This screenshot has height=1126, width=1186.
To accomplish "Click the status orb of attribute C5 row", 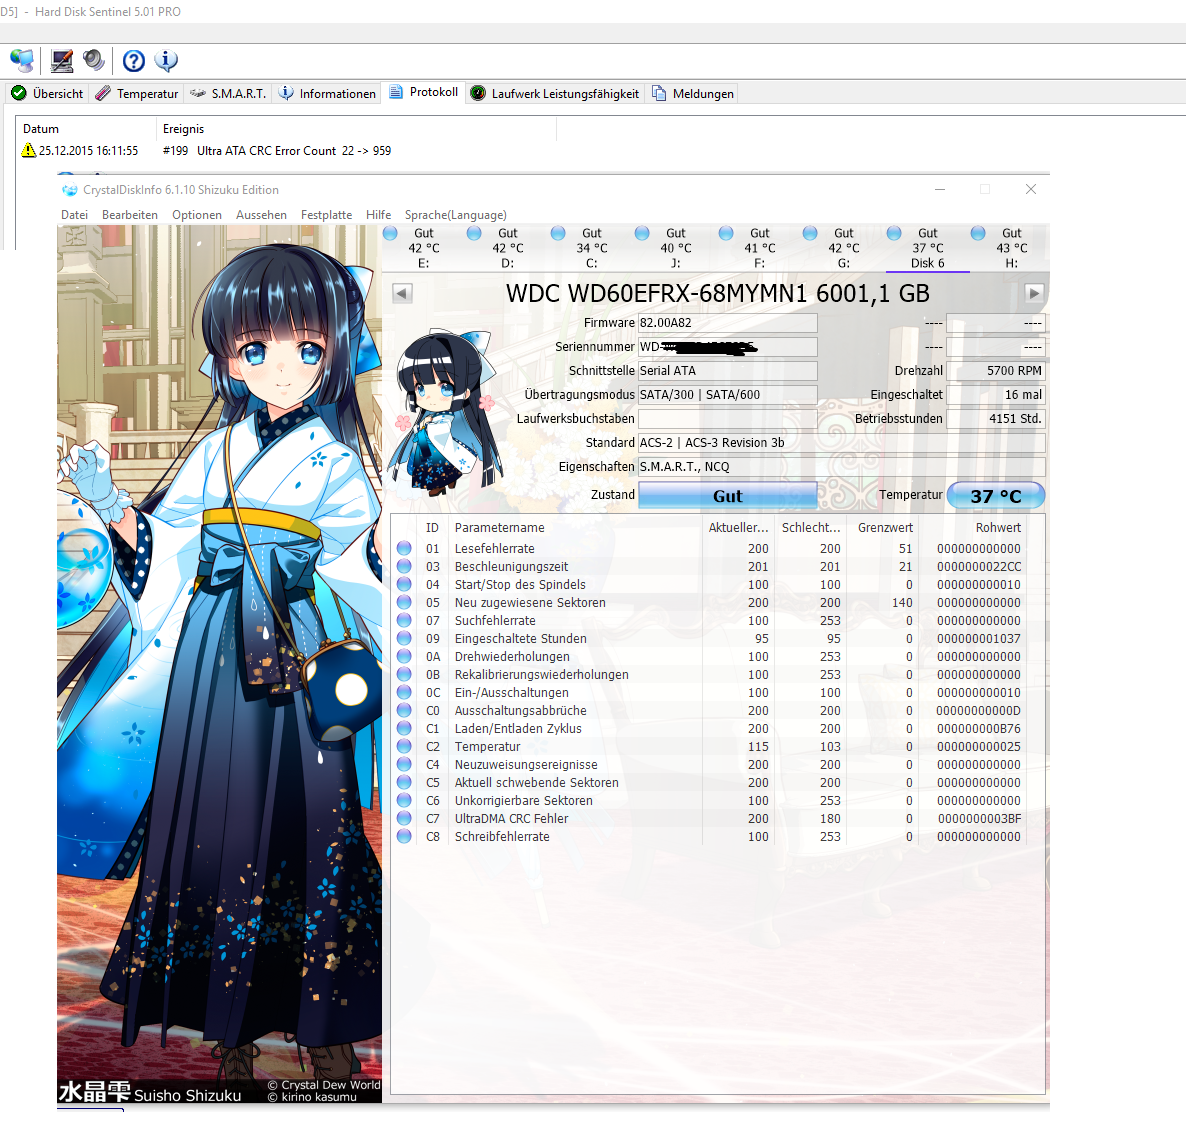I will coord(404,782).
